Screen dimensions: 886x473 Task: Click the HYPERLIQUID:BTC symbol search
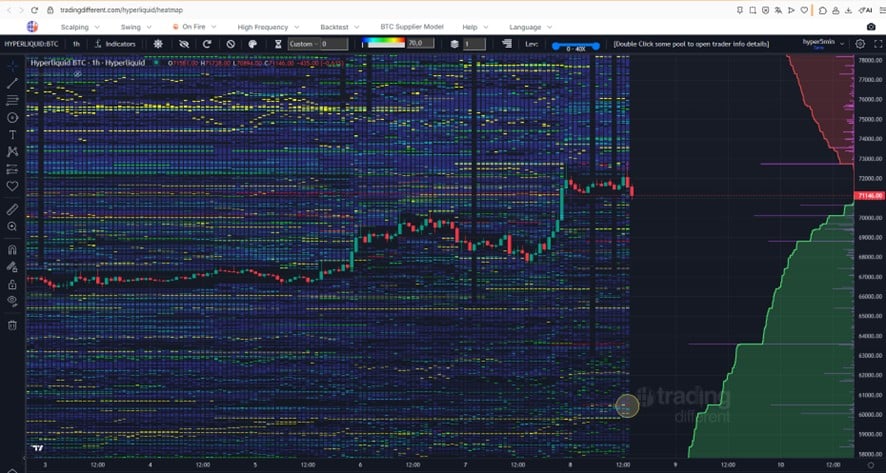[x=31, y=44]
